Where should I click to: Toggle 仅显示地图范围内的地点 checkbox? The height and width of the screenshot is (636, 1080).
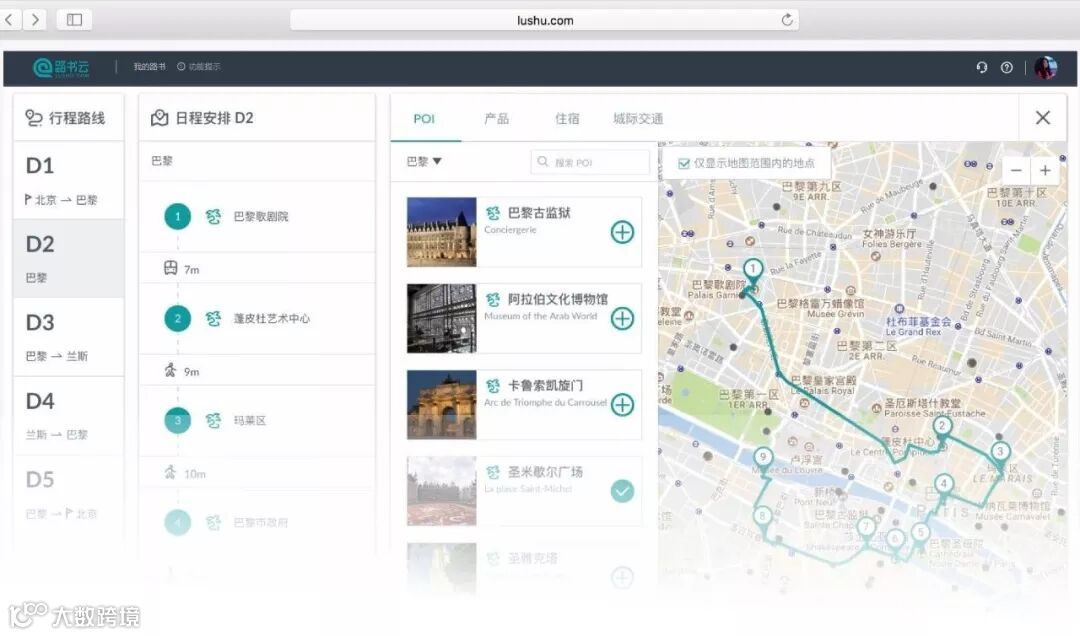click(684, 163)
